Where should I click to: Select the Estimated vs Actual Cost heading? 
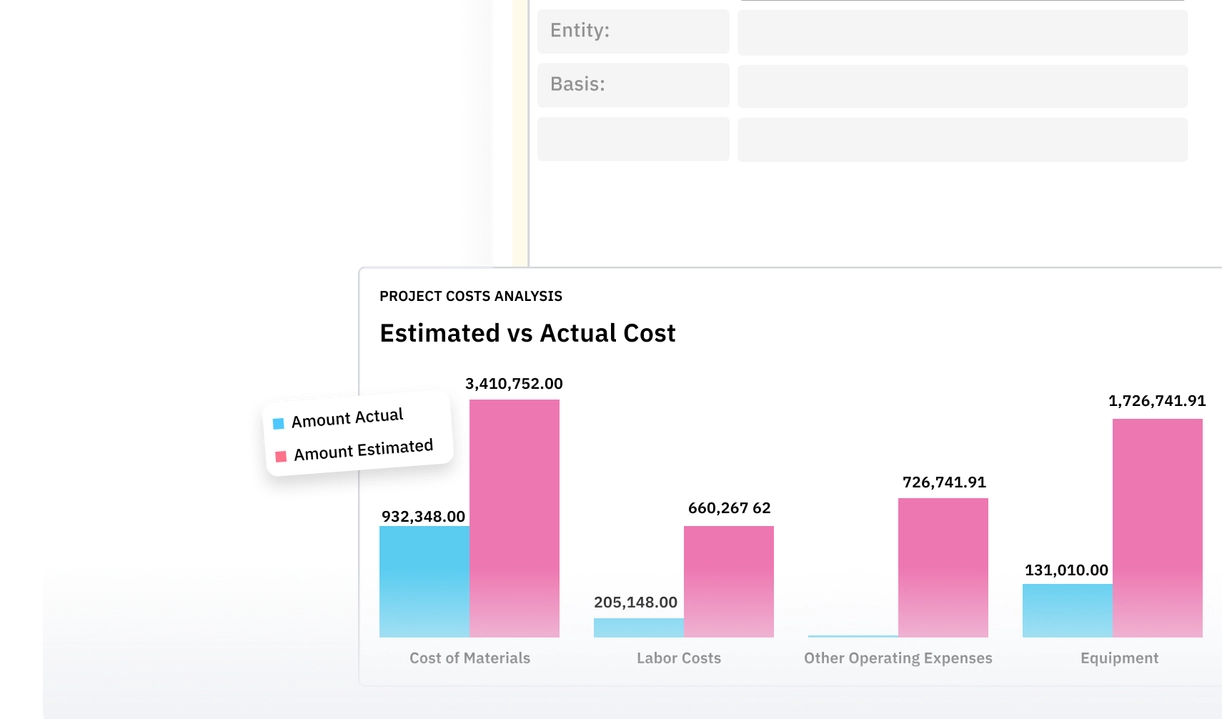pos(528,333)
